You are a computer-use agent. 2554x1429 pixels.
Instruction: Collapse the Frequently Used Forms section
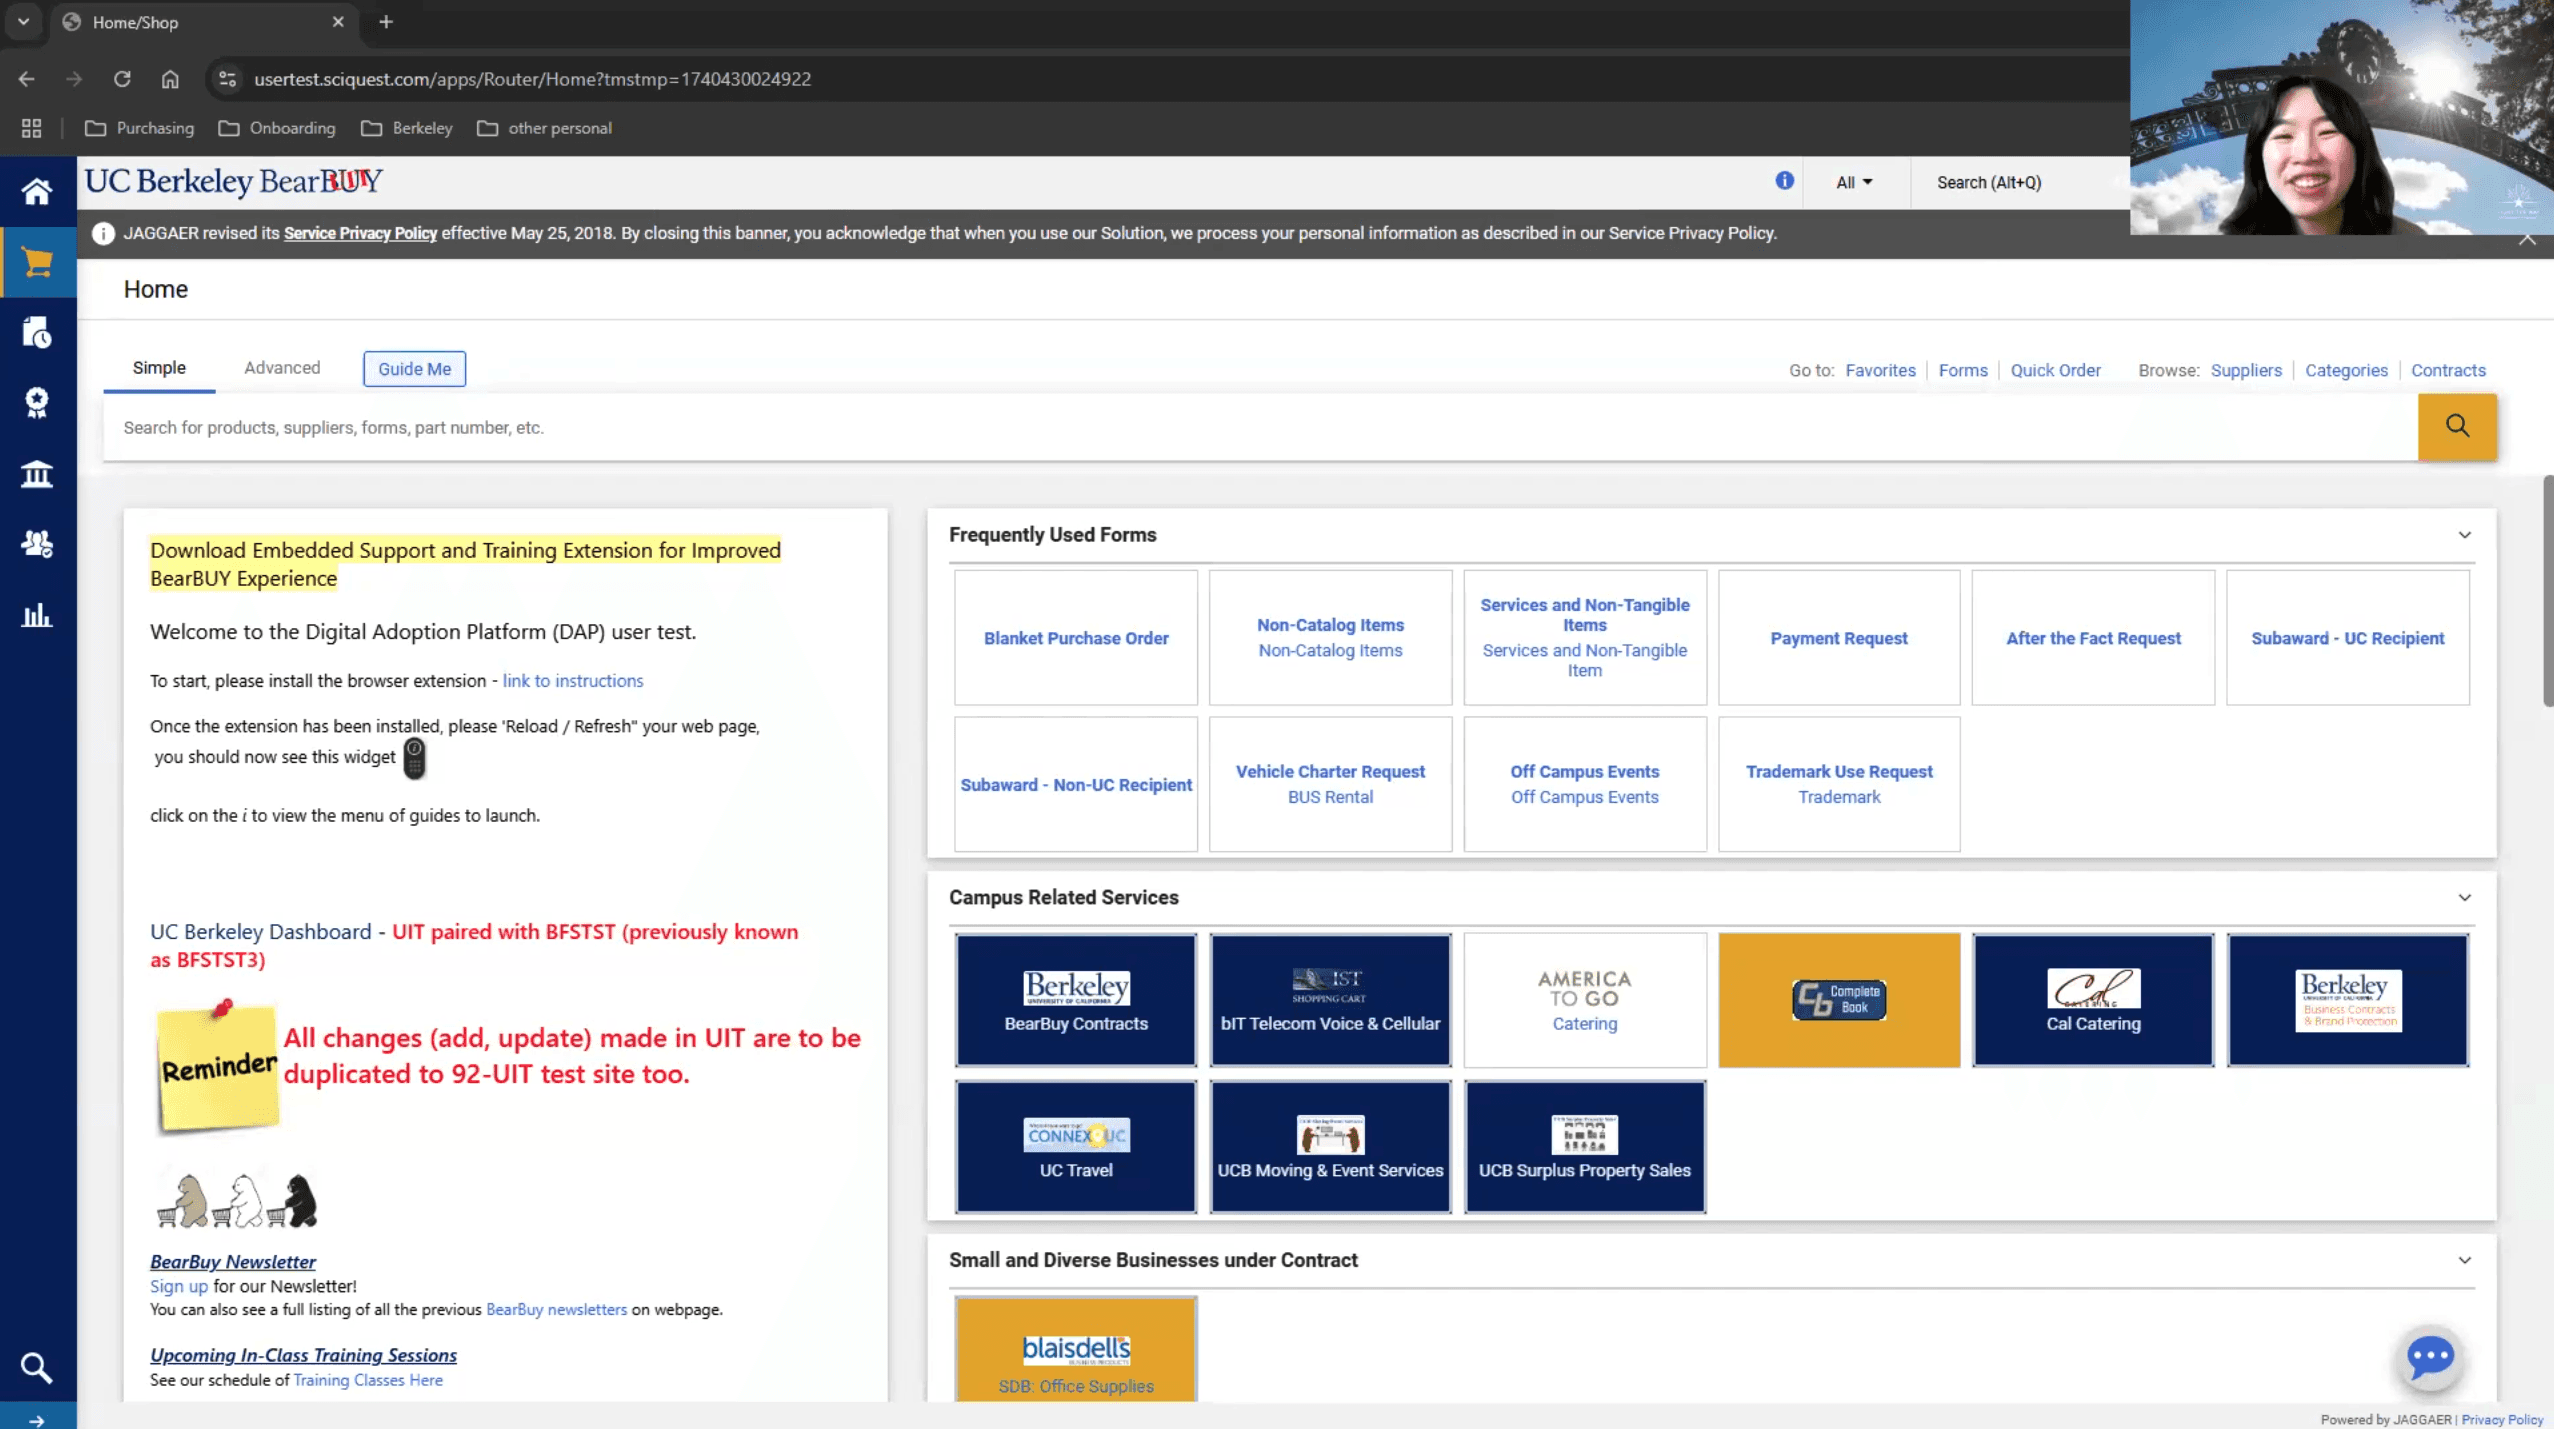tap(2464, 535)
